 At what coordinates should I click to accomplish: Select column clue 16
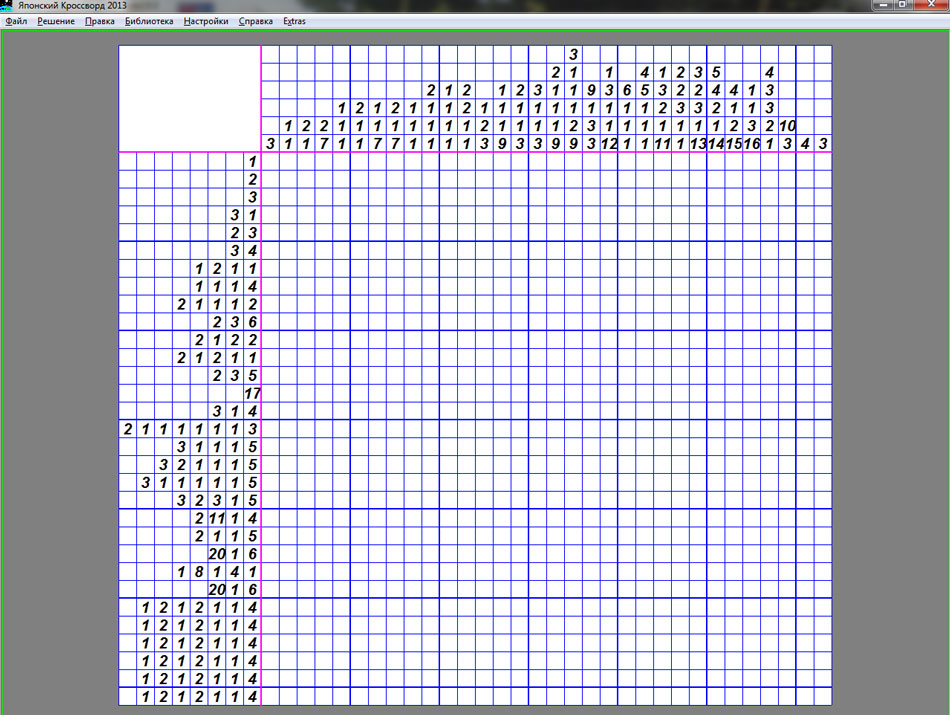tap(752, 144)
